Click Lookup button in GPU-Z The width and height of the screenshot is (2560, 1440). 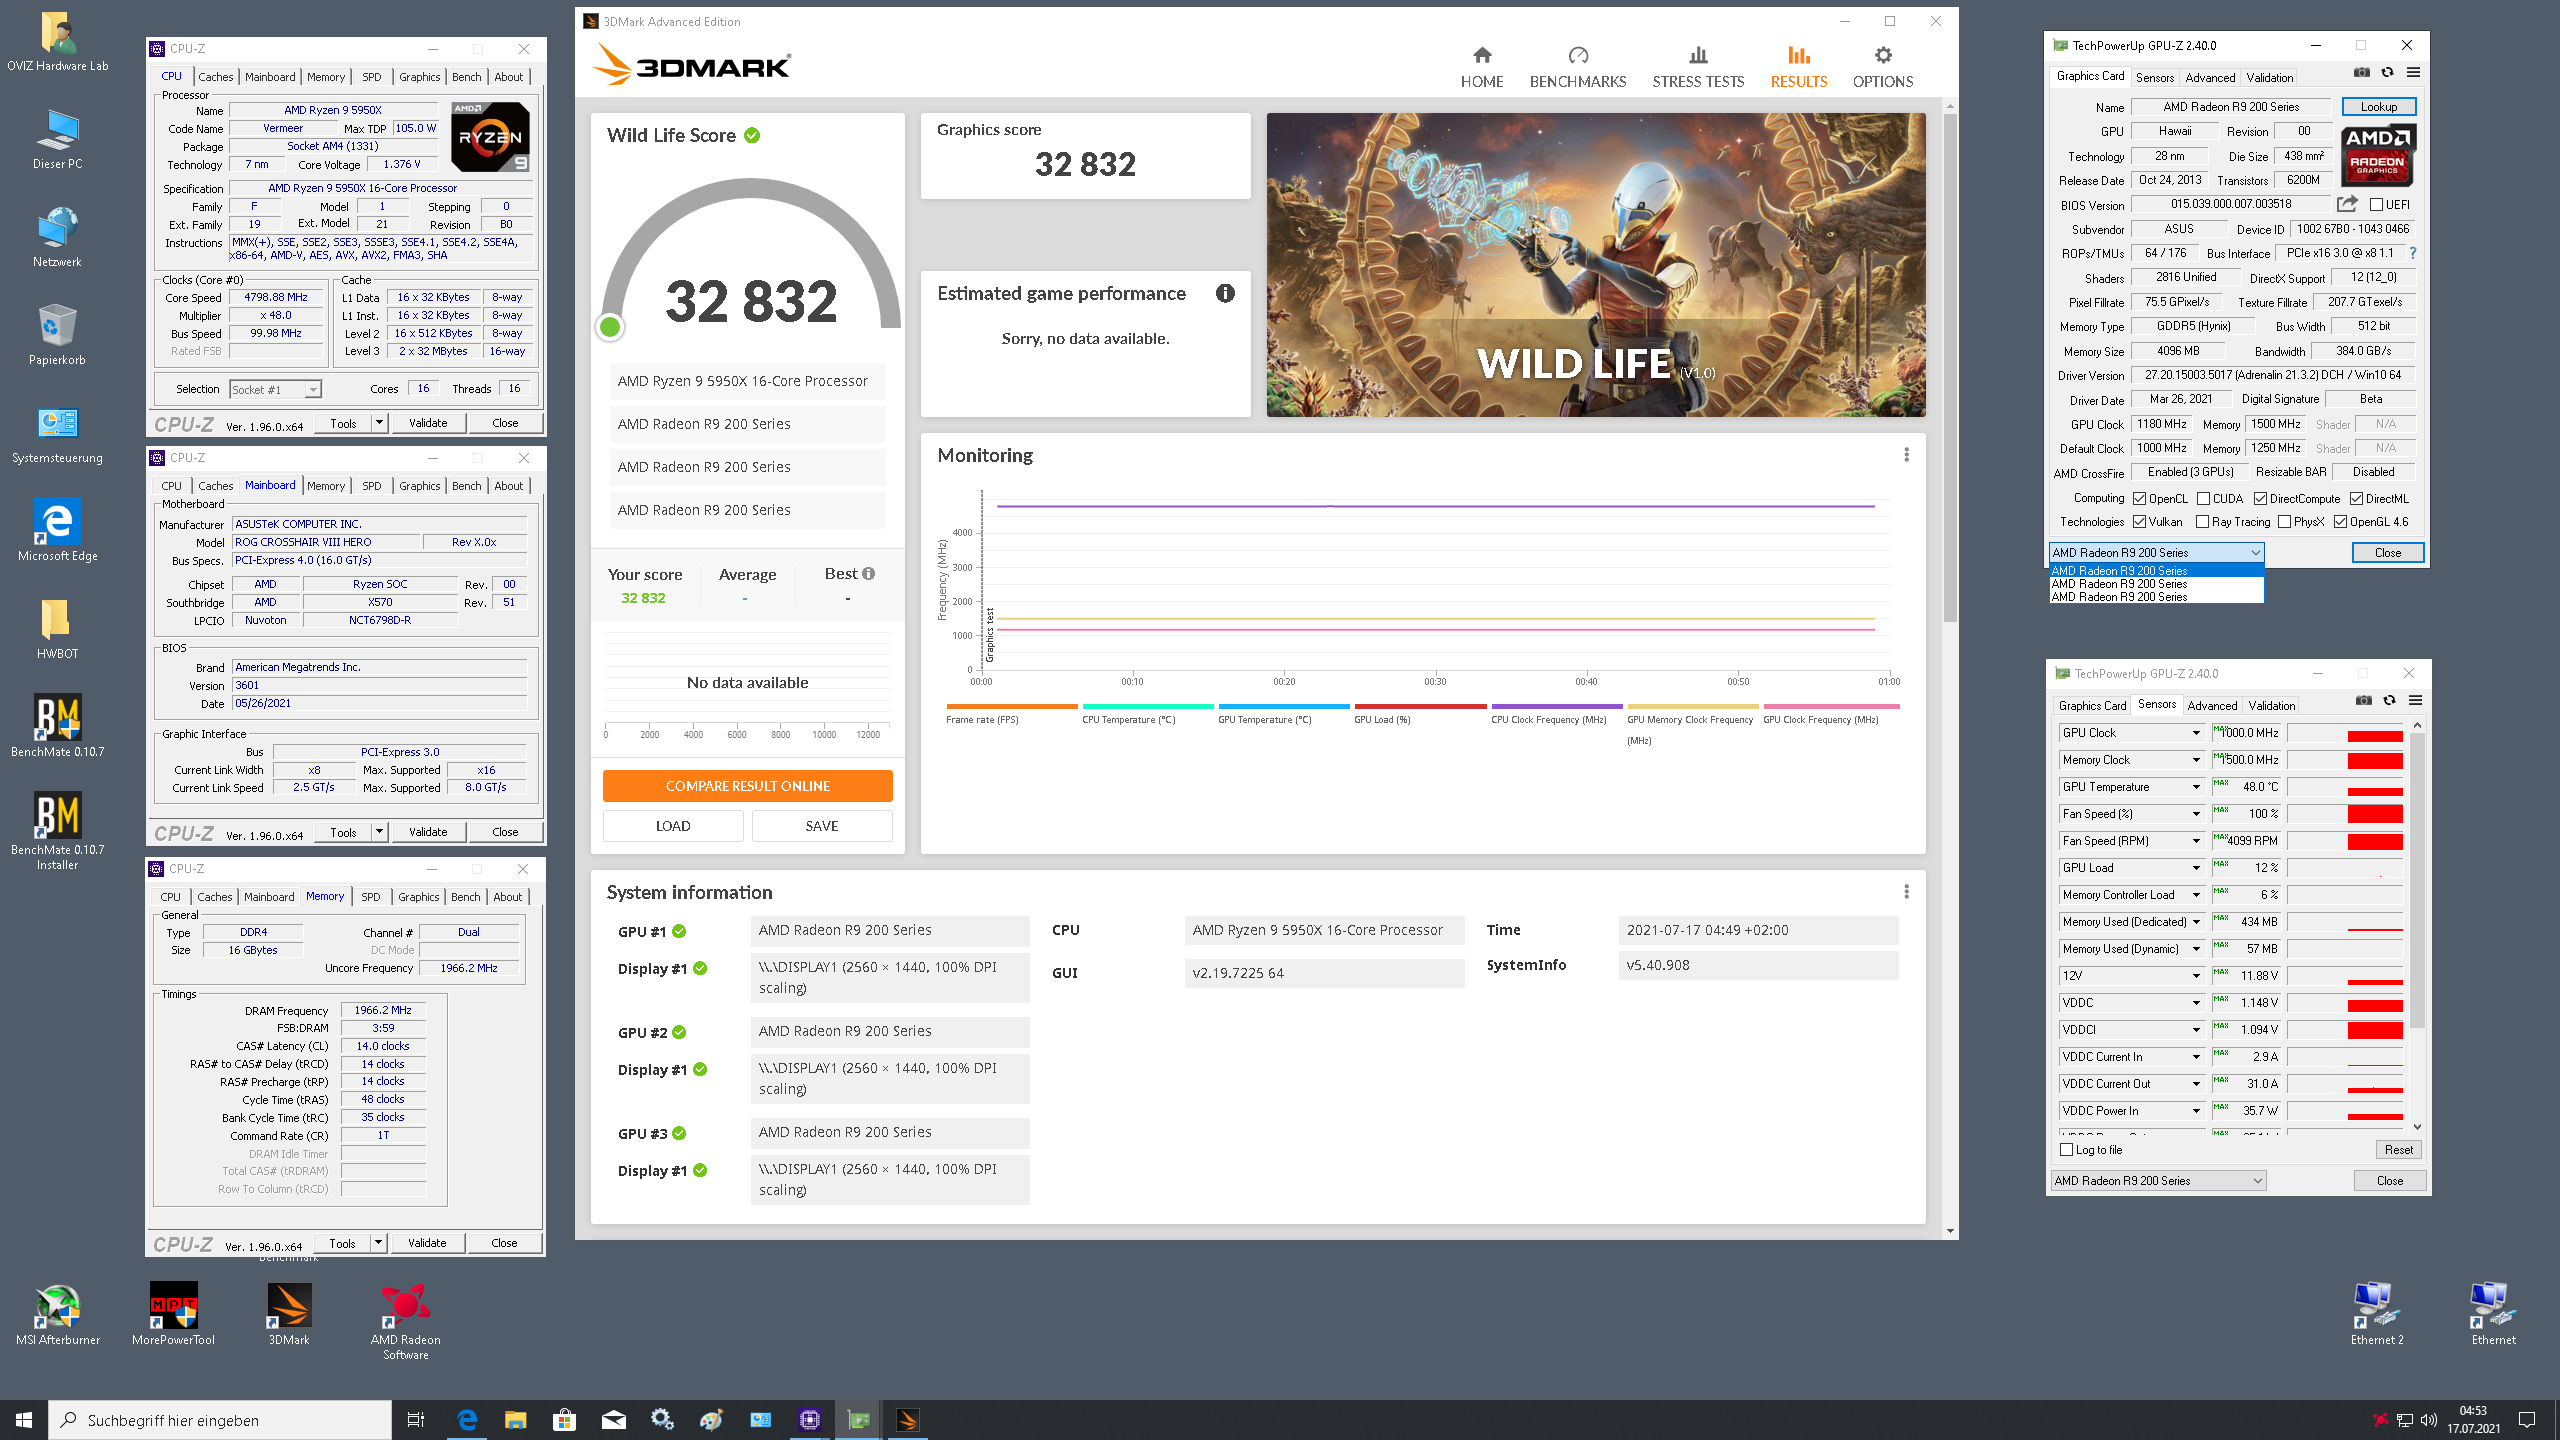(2378, 107)
